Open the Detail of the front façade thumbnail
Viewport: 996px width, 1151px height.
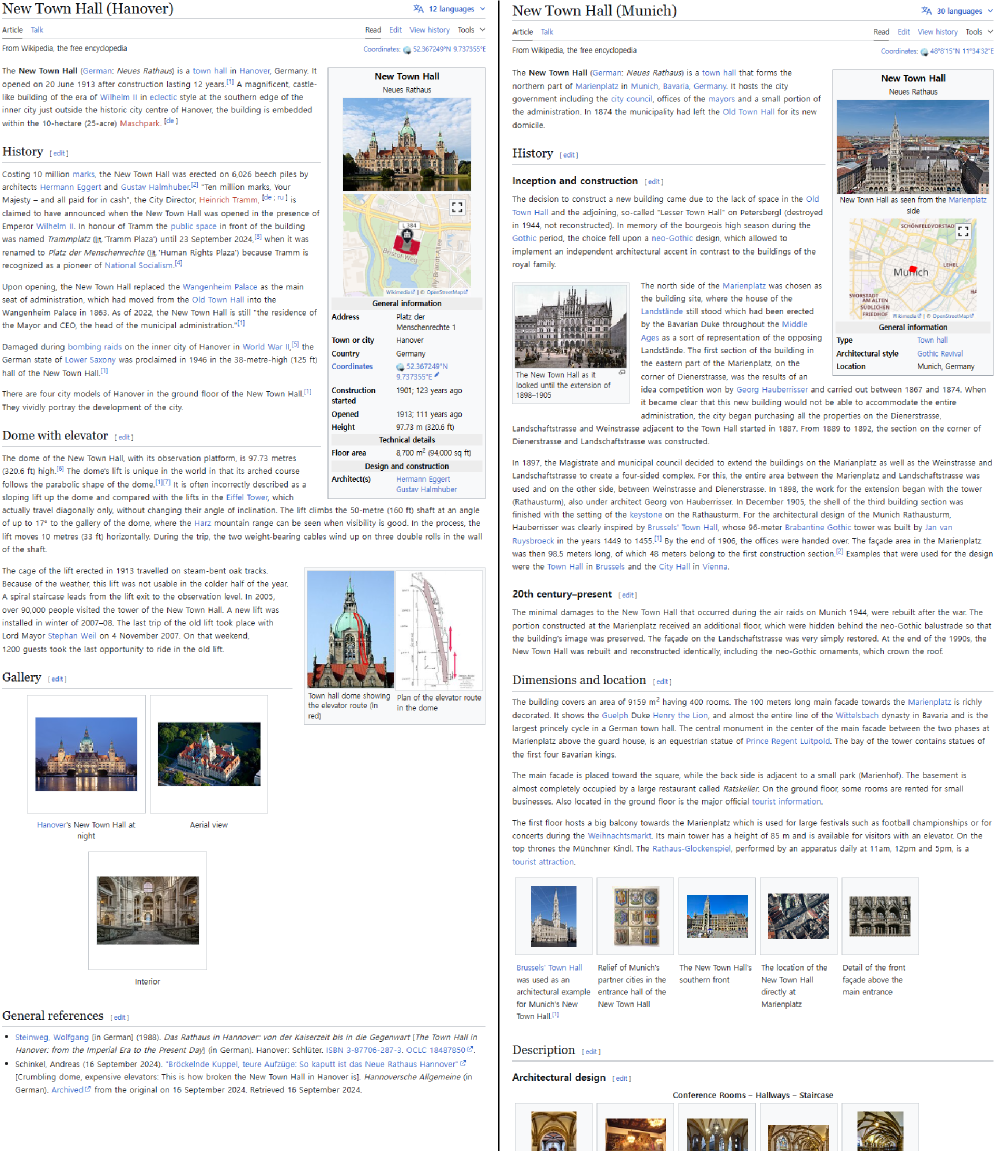tap(880, 916)
